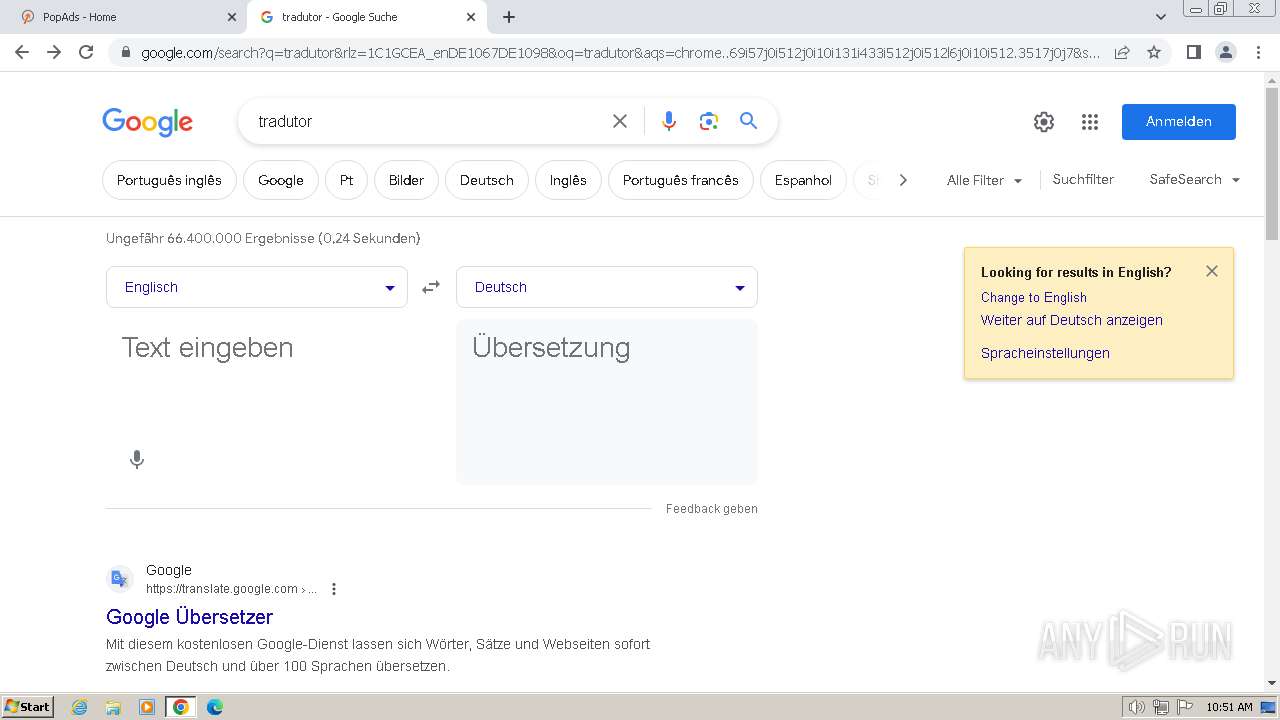Open Microsoft Edge from the taskbar

(214, 707)
